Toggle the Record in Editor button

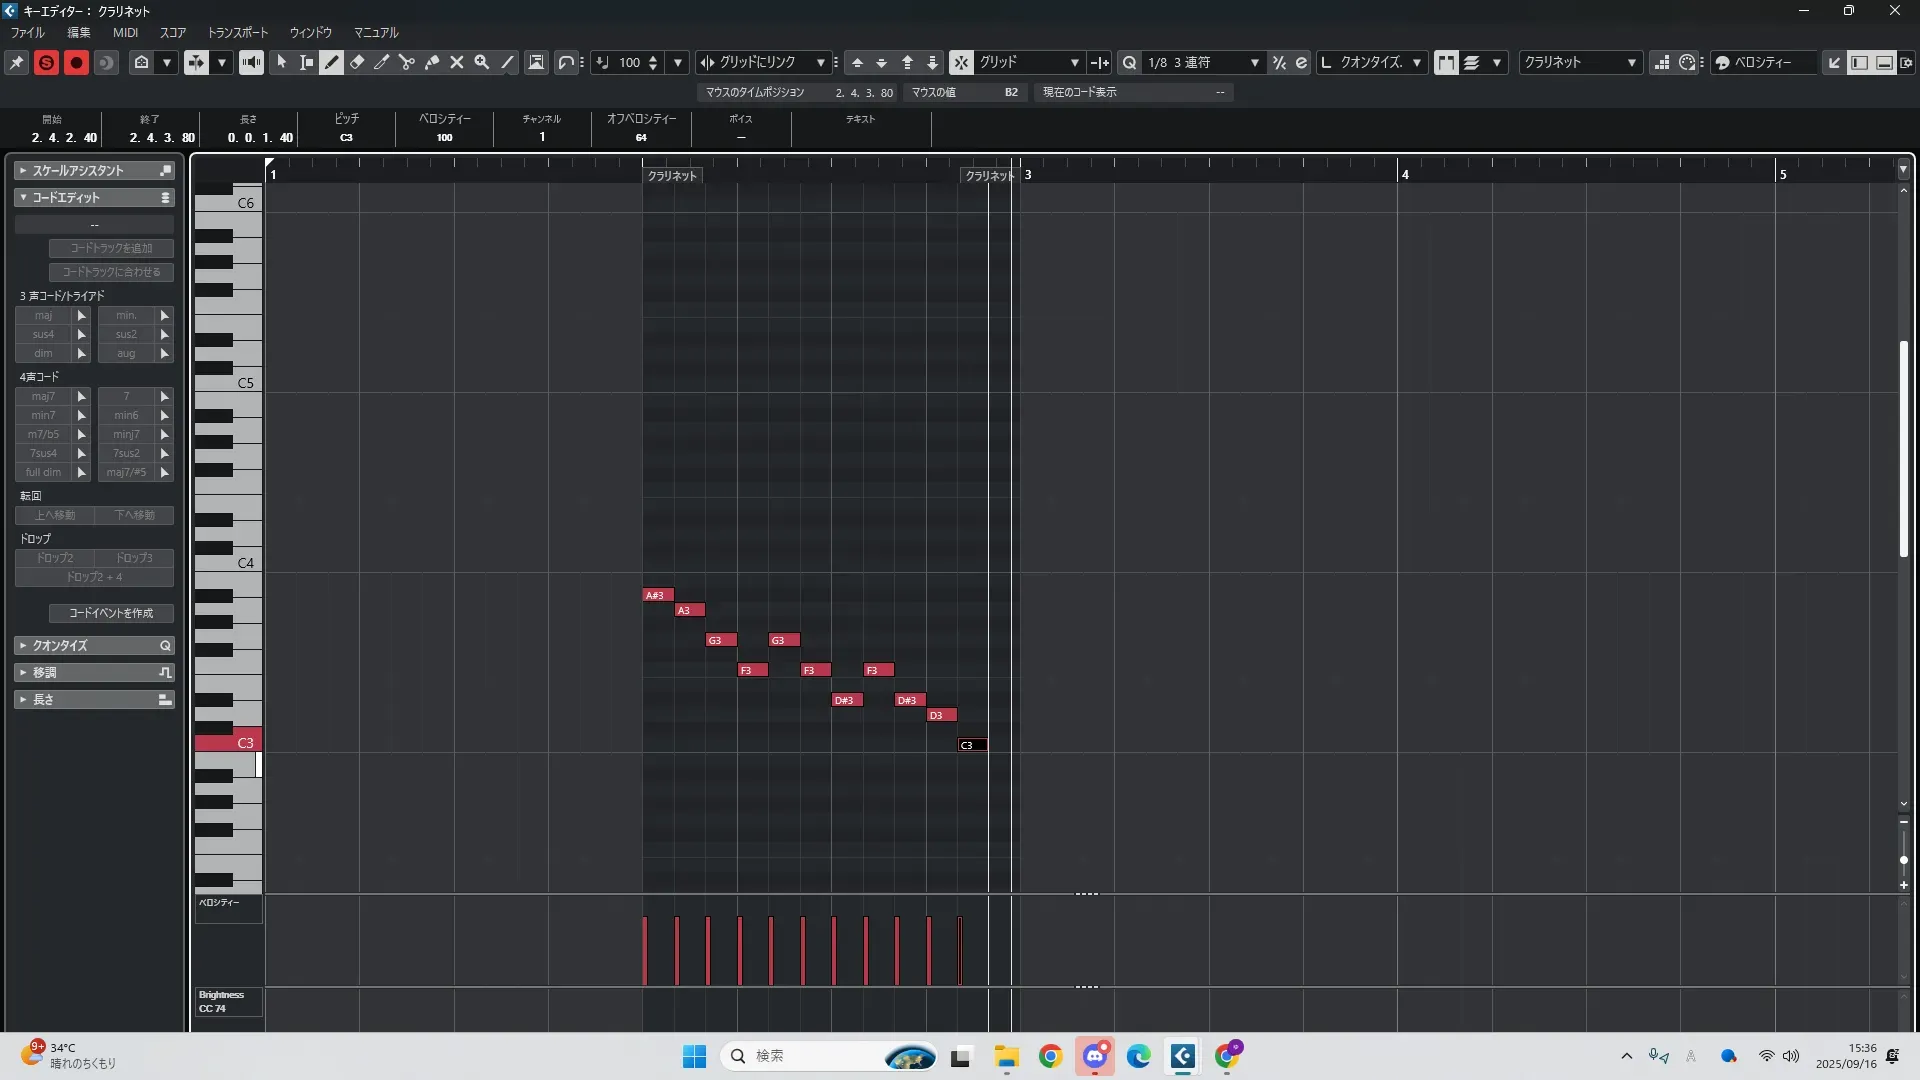click(76, 62)
